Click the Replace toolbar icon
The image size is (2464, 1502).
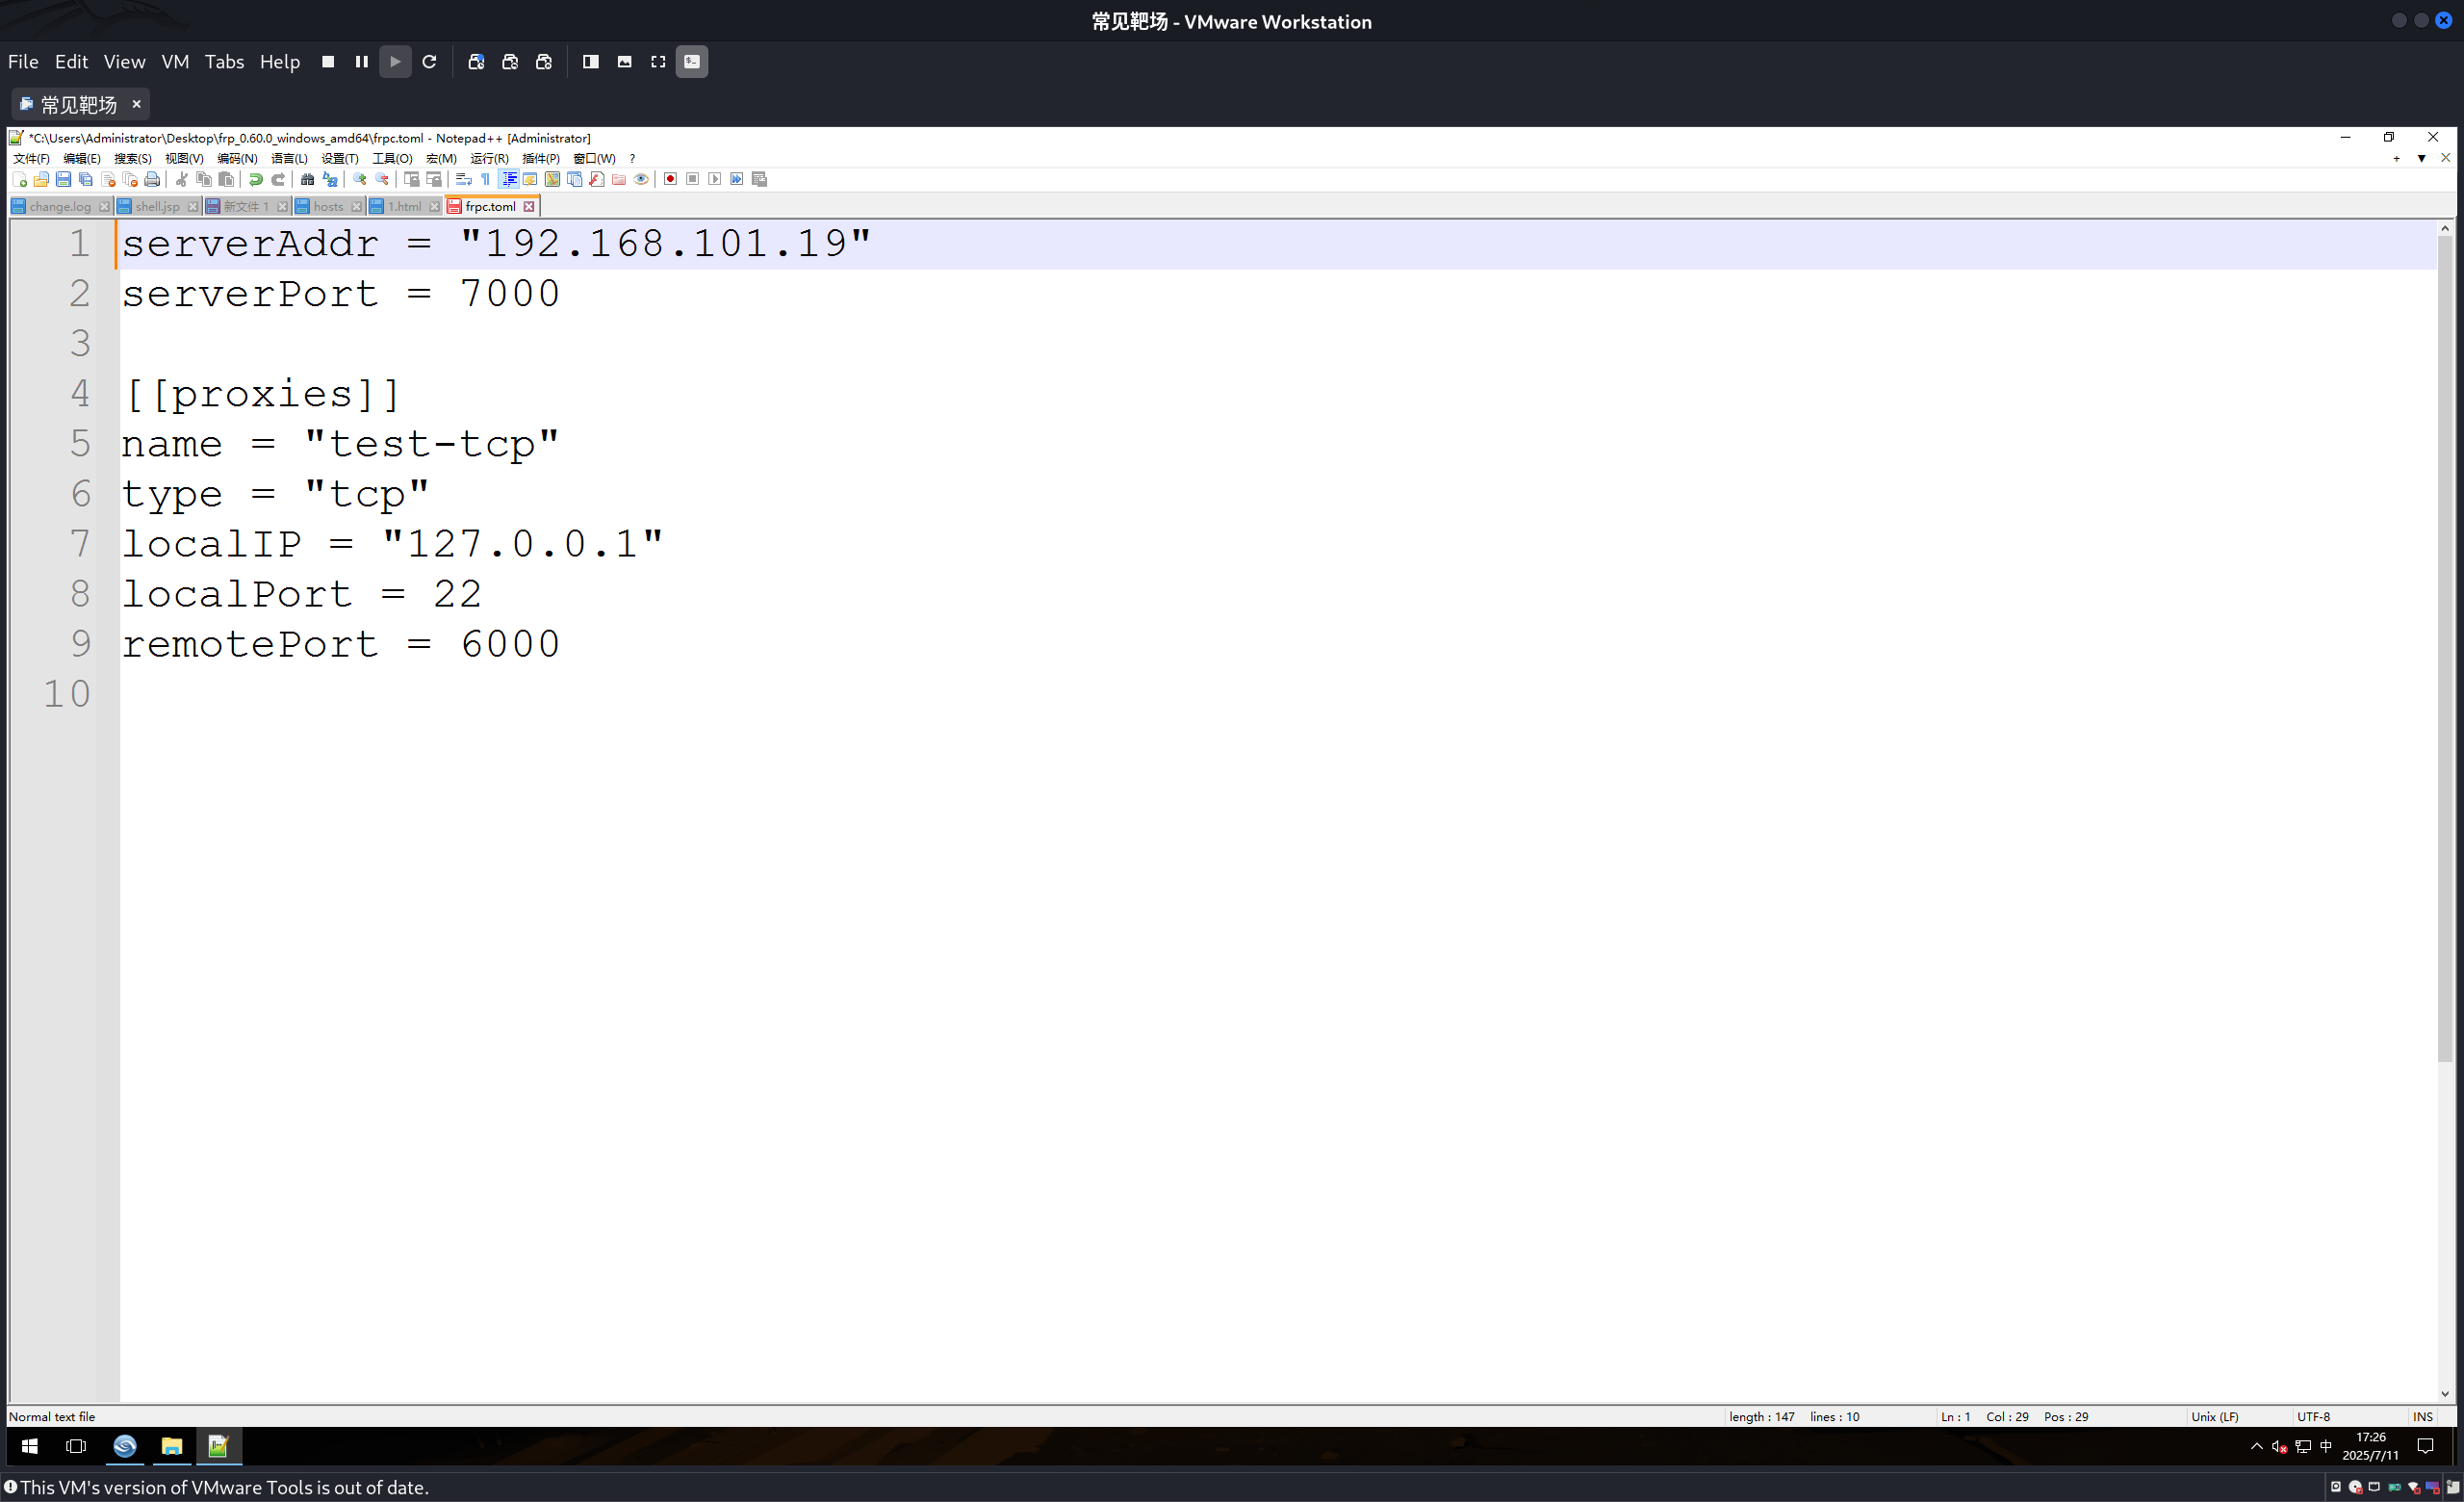pos(330,179)
